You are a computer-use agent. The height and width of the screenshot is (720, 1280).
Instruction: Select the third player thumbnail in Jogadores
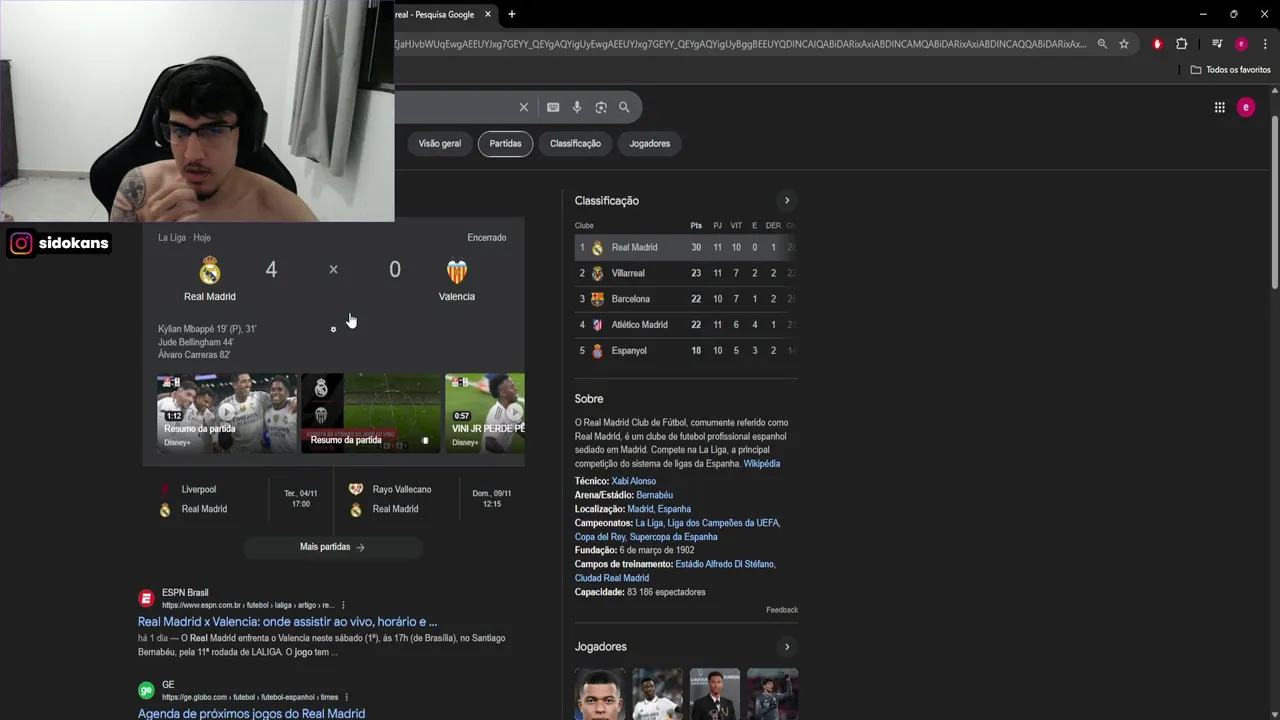[715, 694]
